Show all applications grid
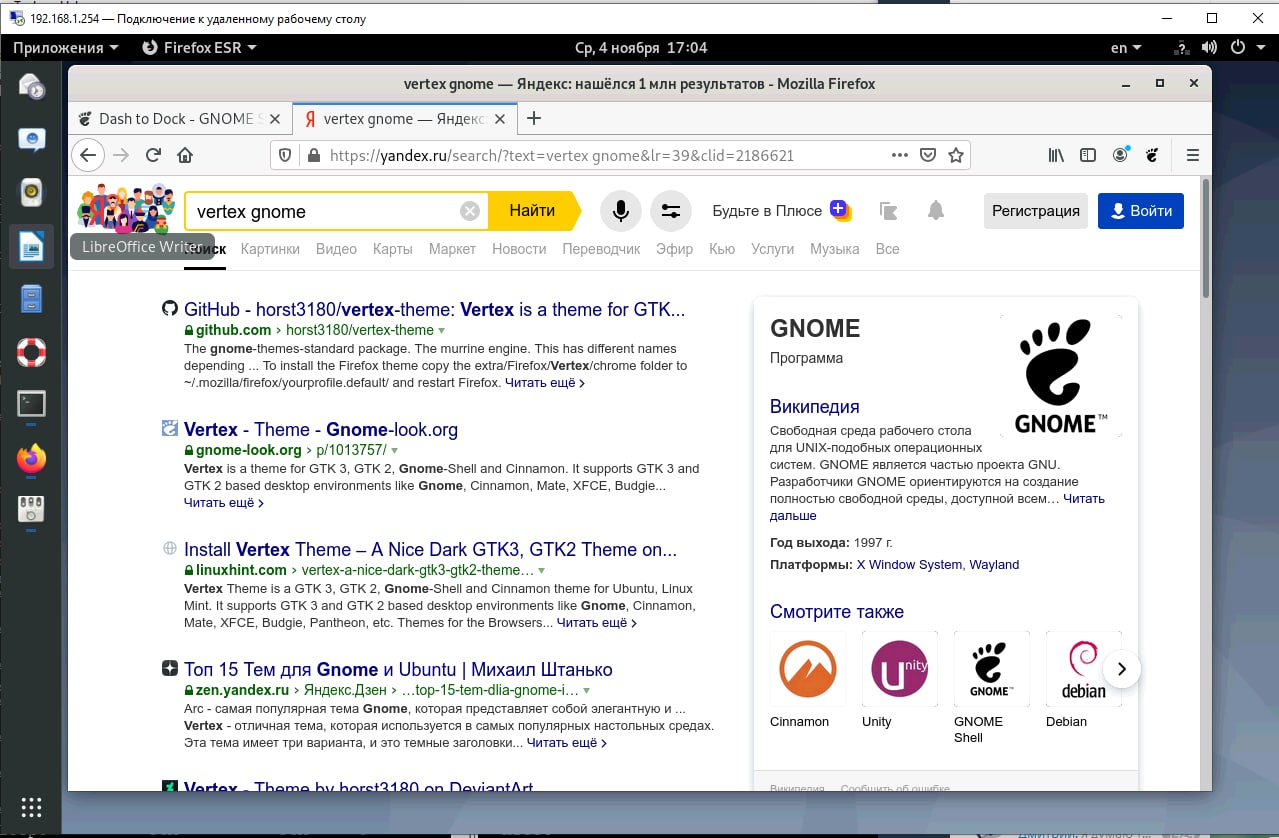 tap(31, 807)
